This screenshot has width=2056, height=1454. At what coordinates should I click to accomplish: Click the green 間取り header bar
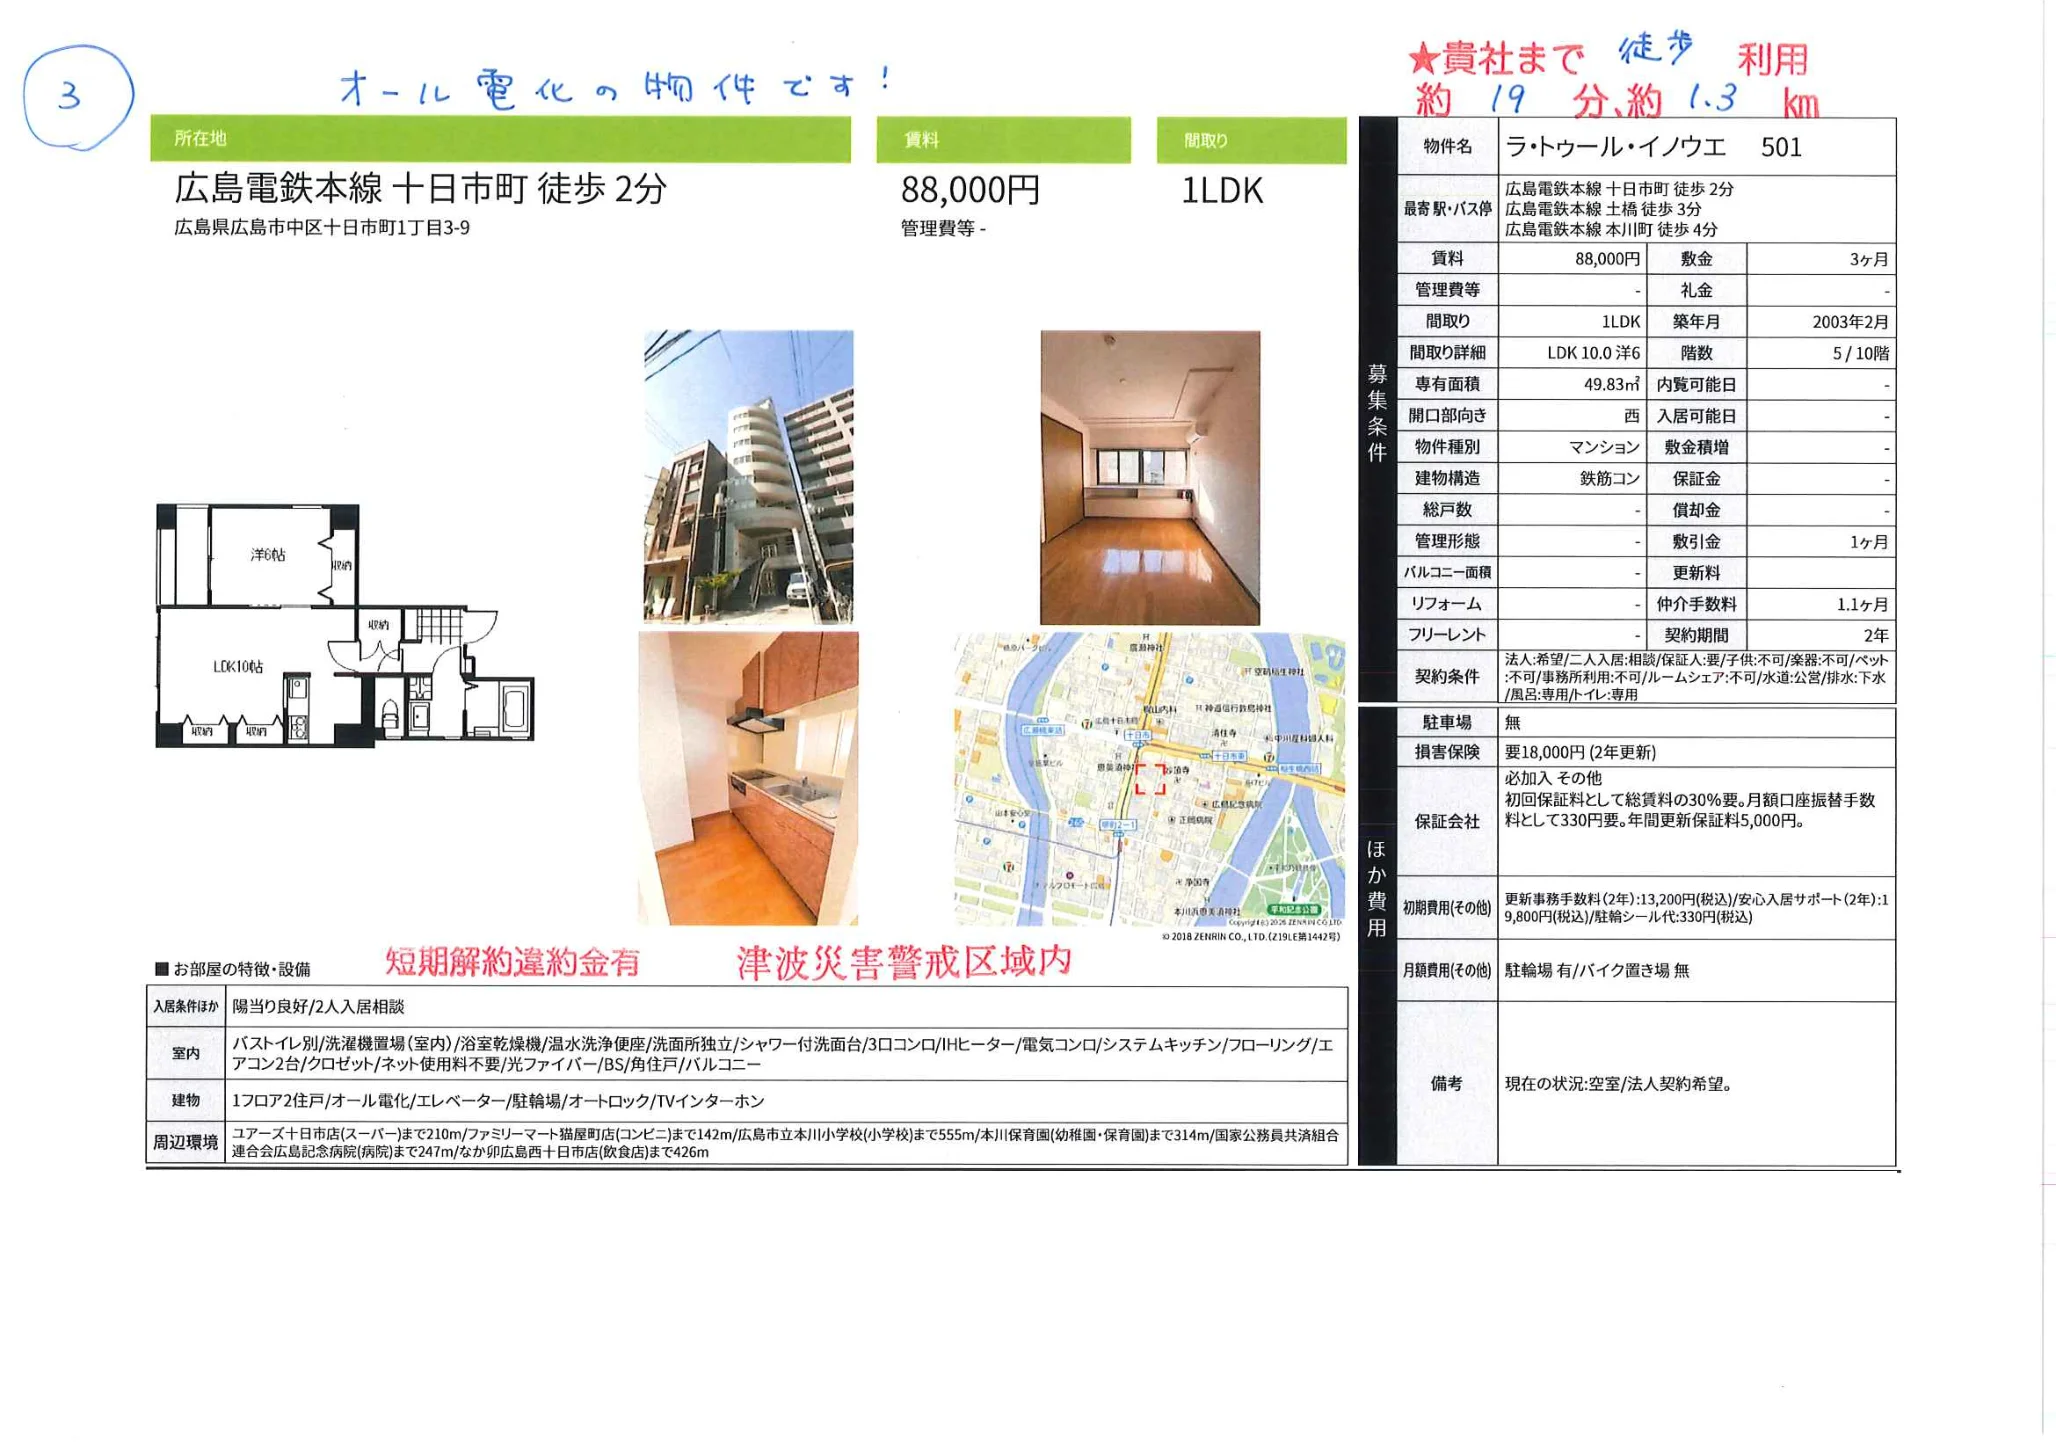tap(1251, 140)
